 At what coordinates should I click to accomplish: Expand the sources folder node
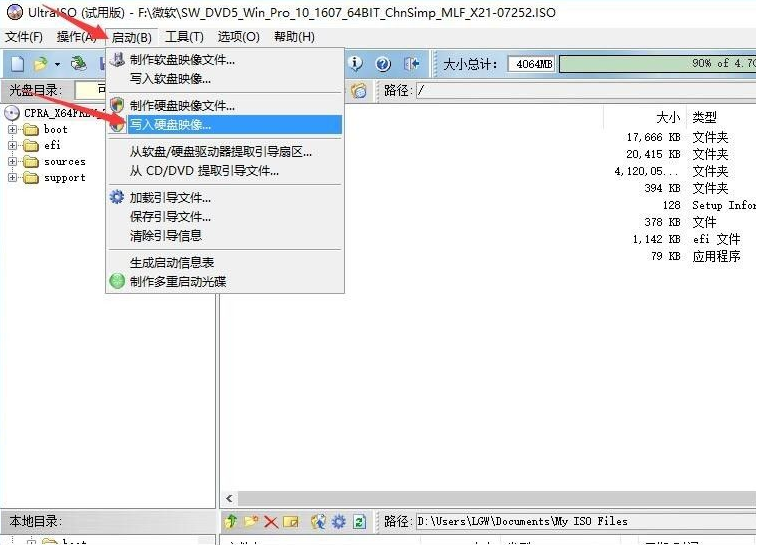13,161
